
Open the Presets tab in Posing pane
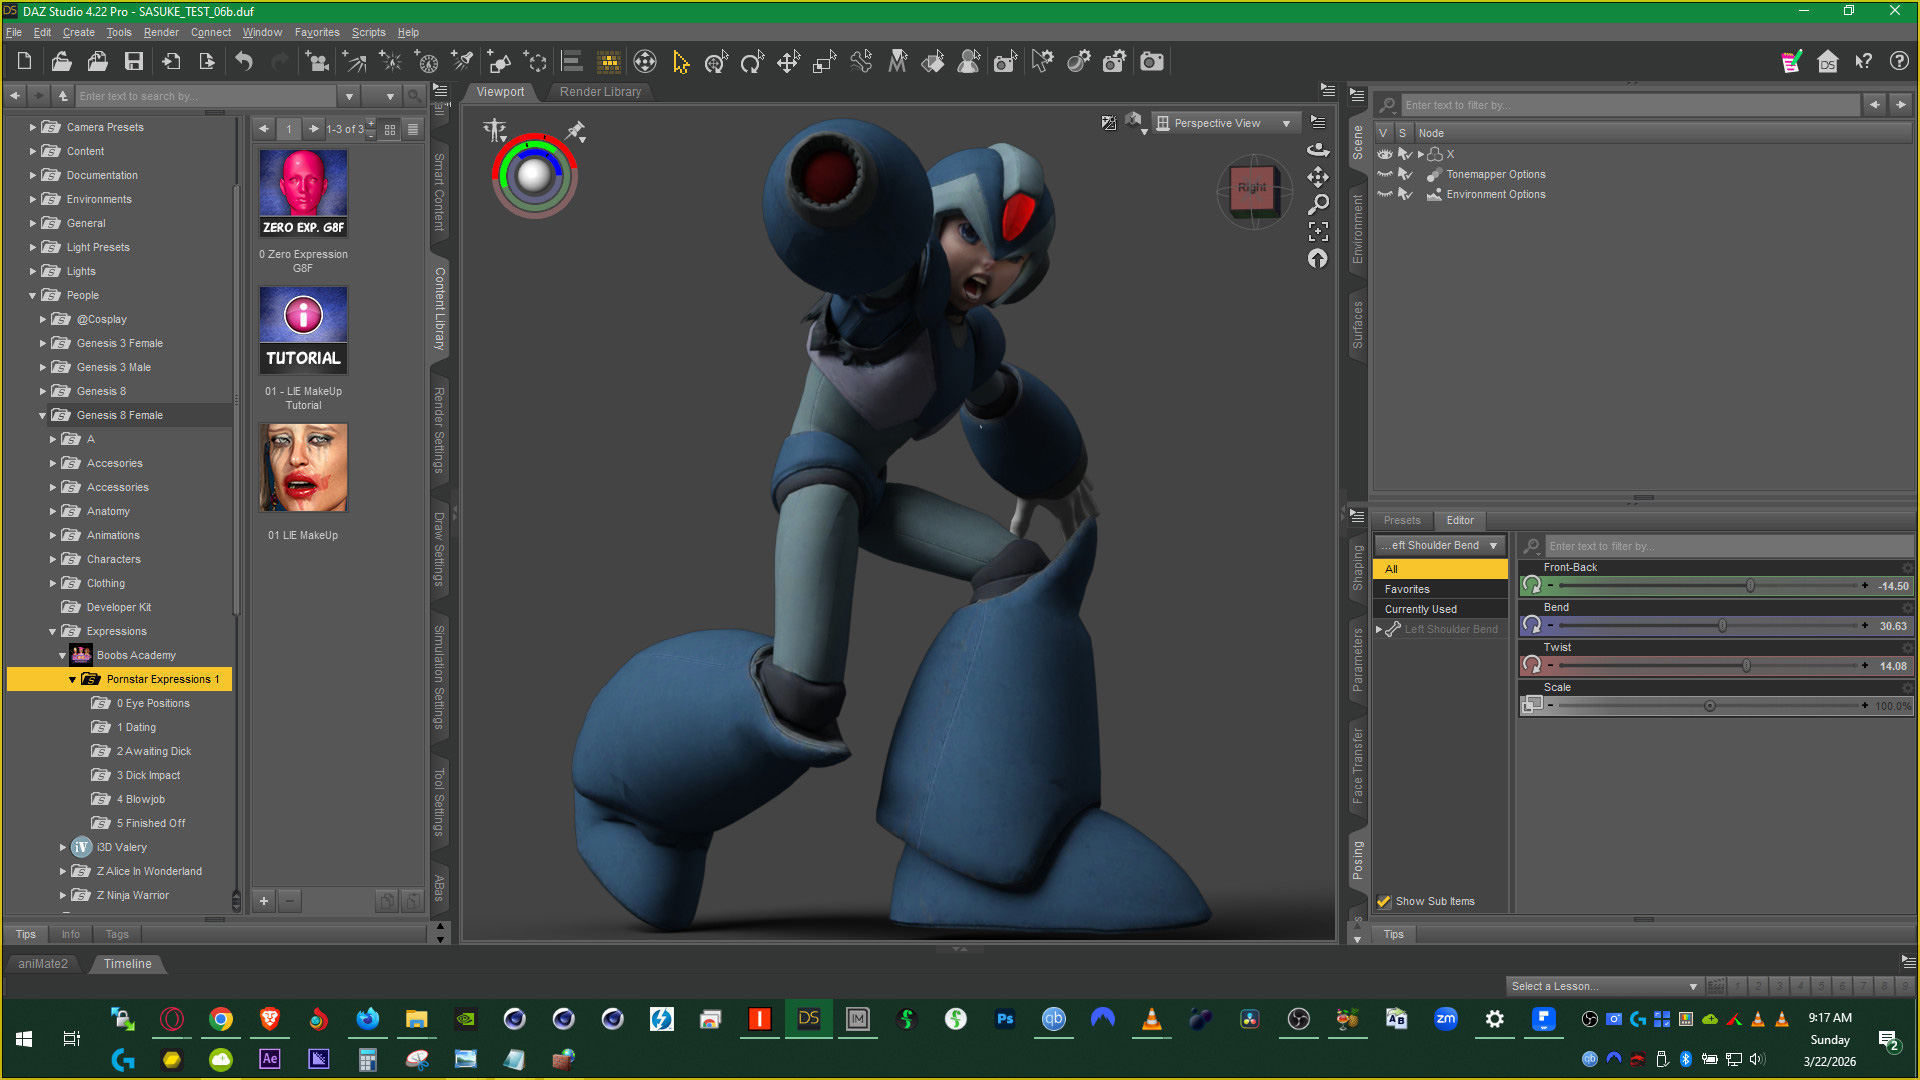1401,520
